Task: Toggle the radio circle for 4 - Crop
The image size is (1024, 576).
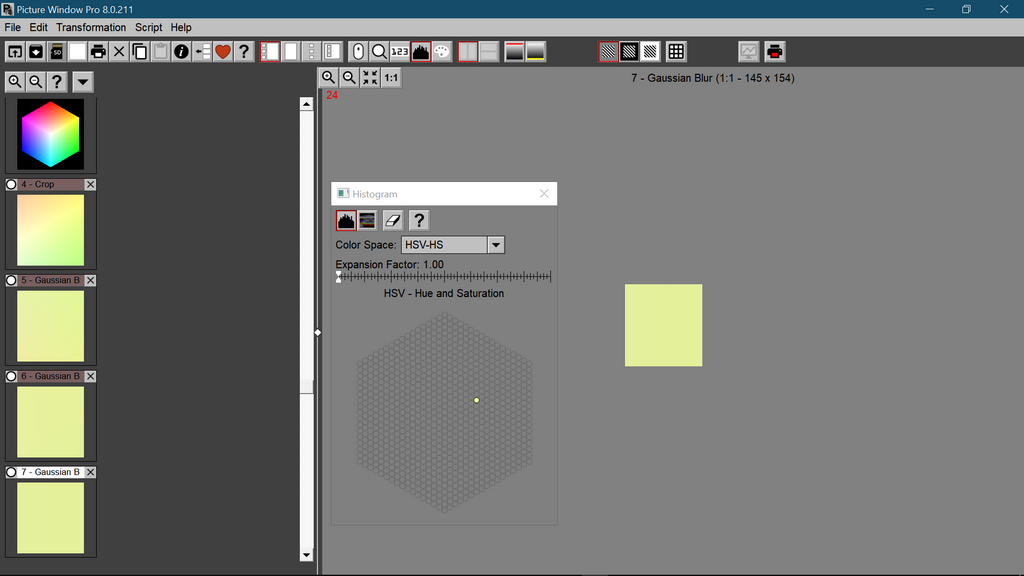Action: click(12, 185)
